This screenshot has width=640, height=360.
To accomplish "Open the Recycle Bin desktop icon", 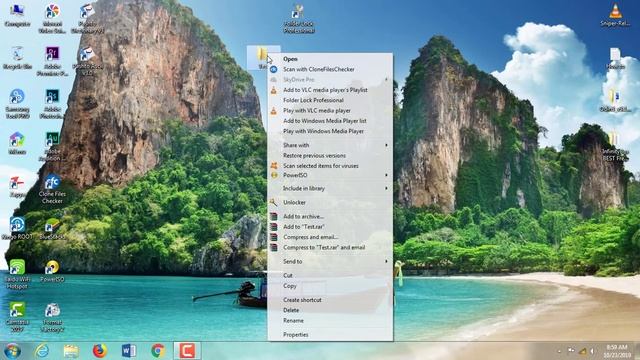I will point(17,58).
